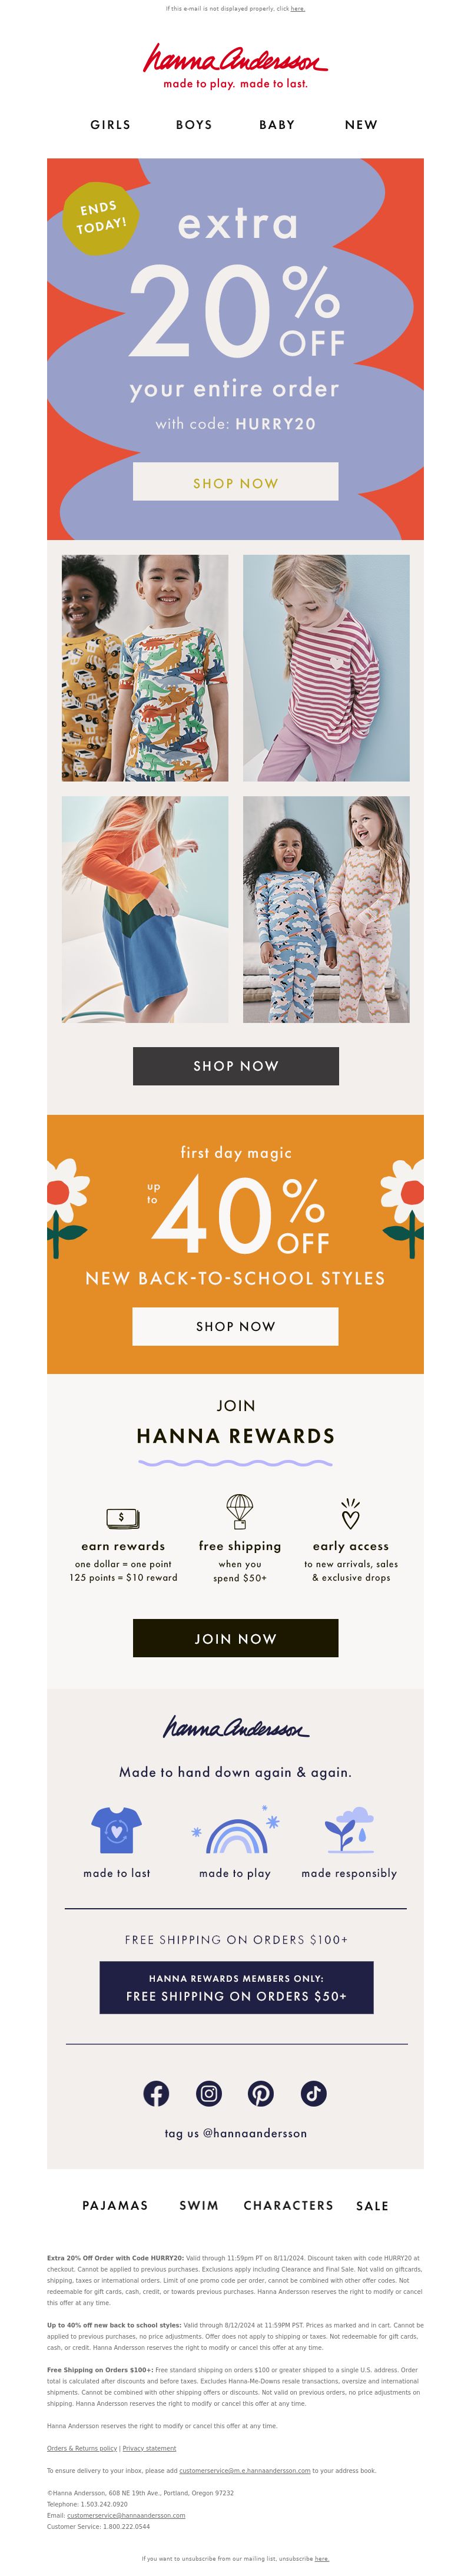Open the BABY navigation item
Screen dimensions: 471x2576
click(277, 125)
